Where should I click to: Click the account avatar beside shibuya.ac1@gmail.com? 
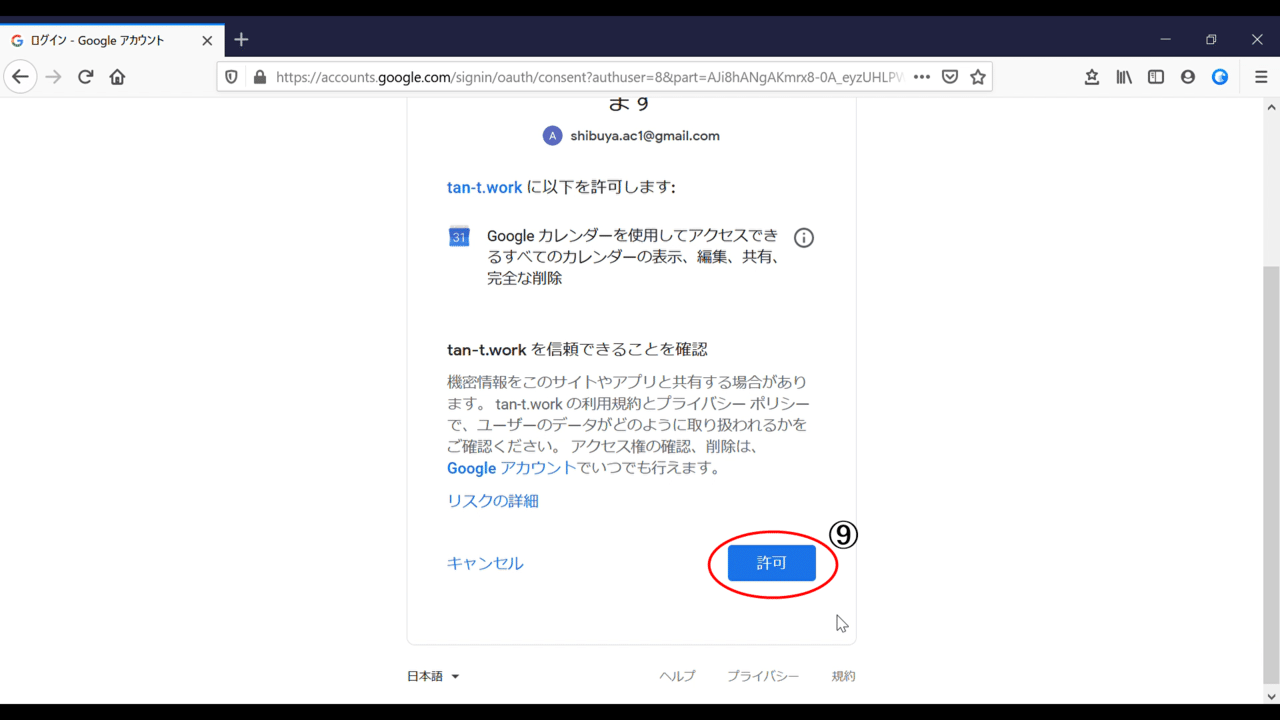coord(552,136)
